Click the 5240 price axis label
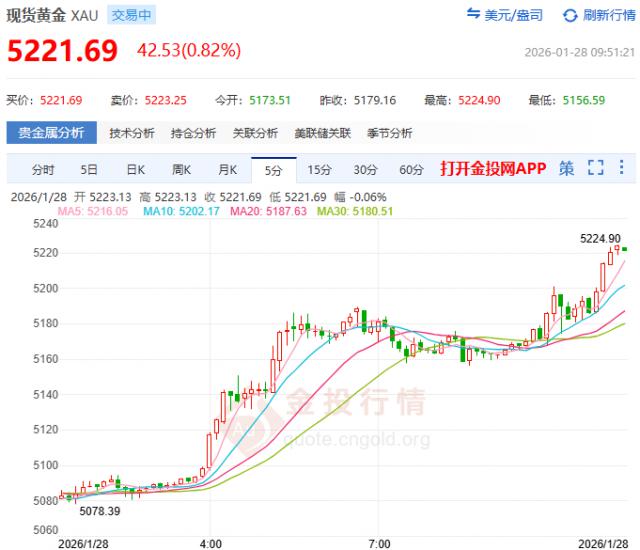This screenshot has height=550, width=640. point(46,224)
